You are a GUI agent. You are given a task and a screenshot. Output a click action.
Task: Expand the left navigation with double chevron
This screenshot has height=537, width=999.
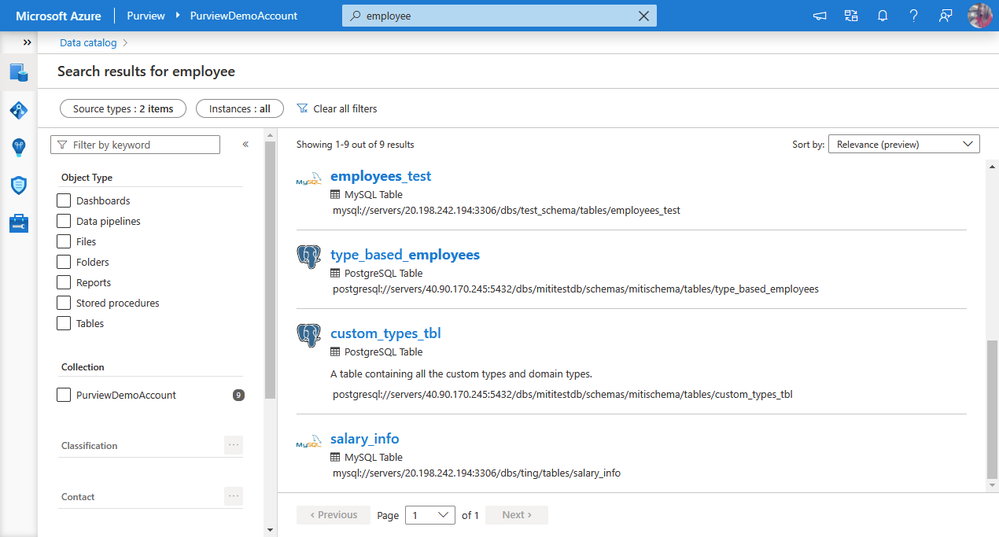(27, 43)
